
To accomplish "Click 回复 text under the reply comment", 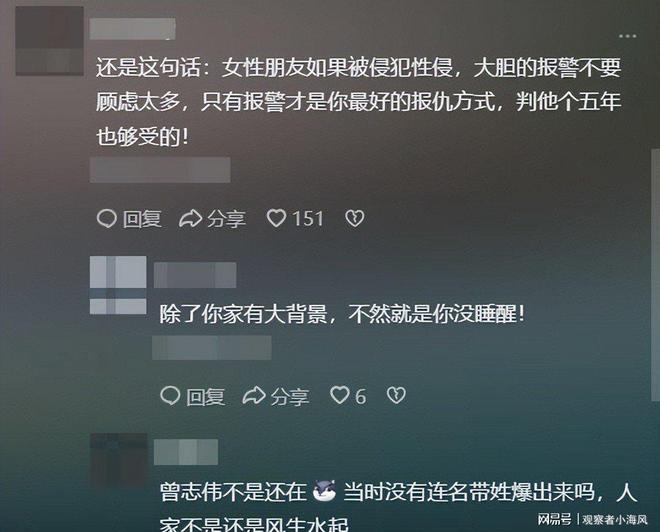I will tap(206, 397).
